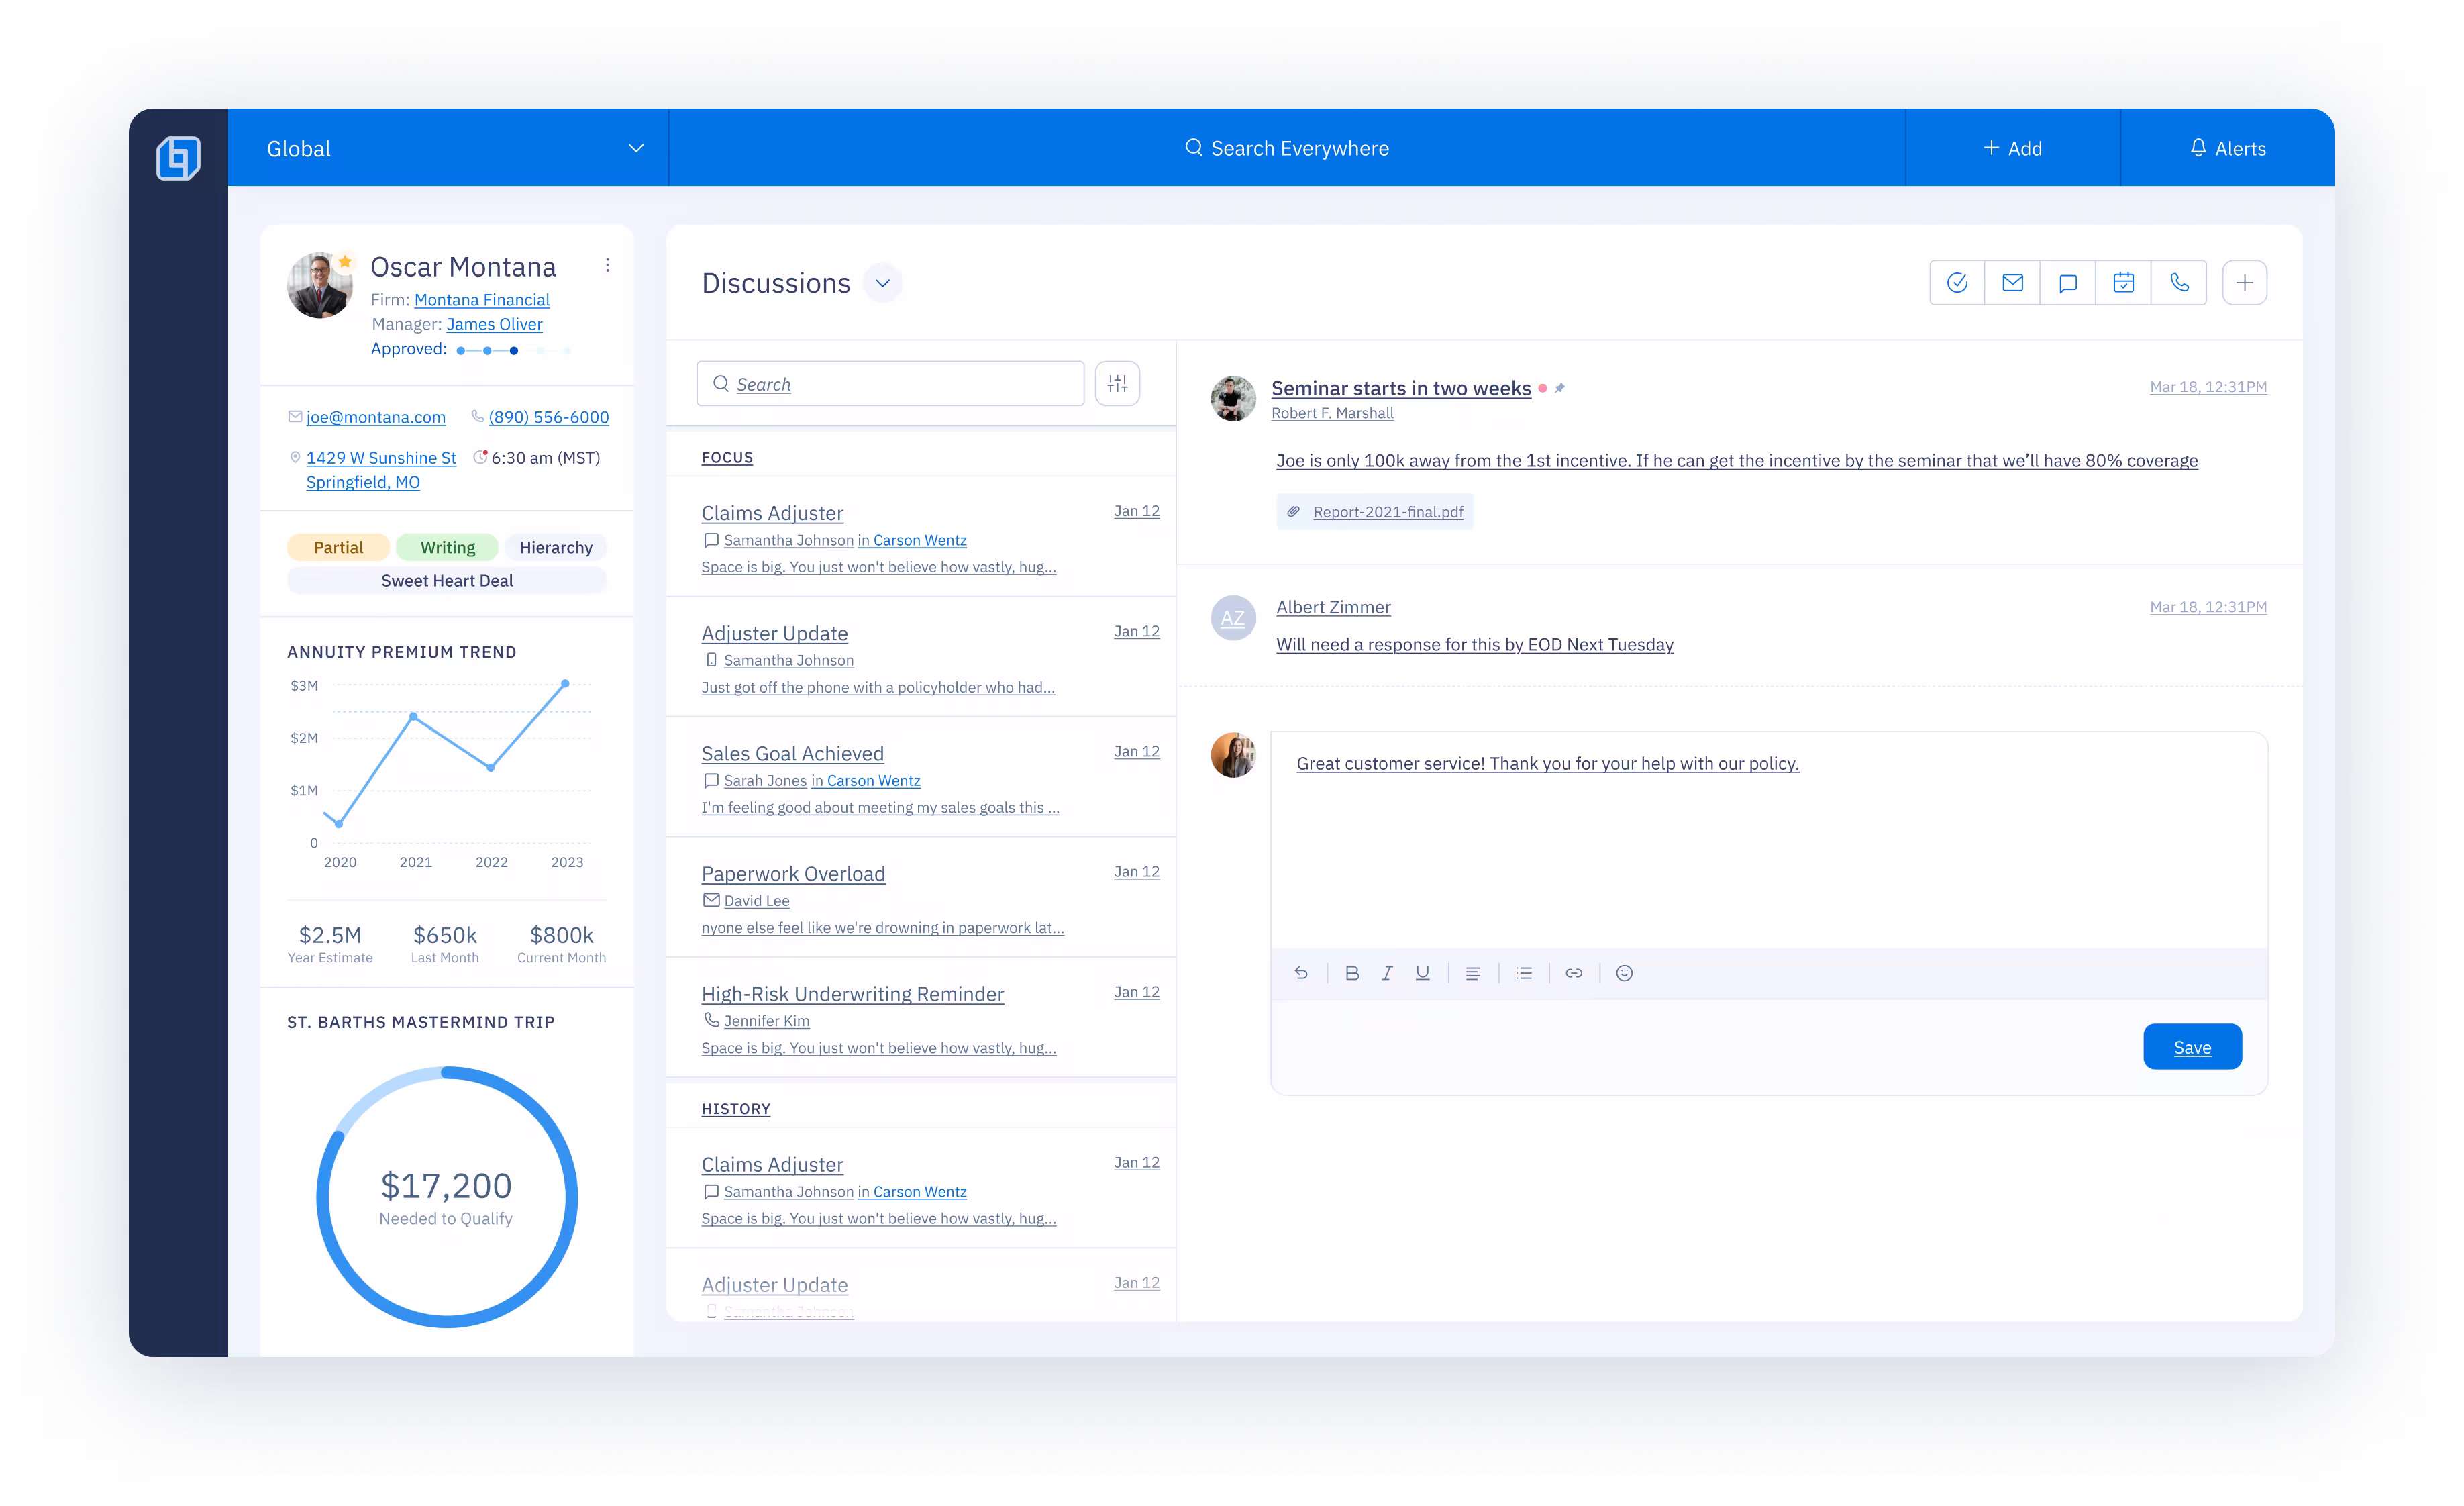This screenshot has height=1506, width=2464.
Task: Click the phone call icon in Discussions toolbar
Action: coord(2179,283)
